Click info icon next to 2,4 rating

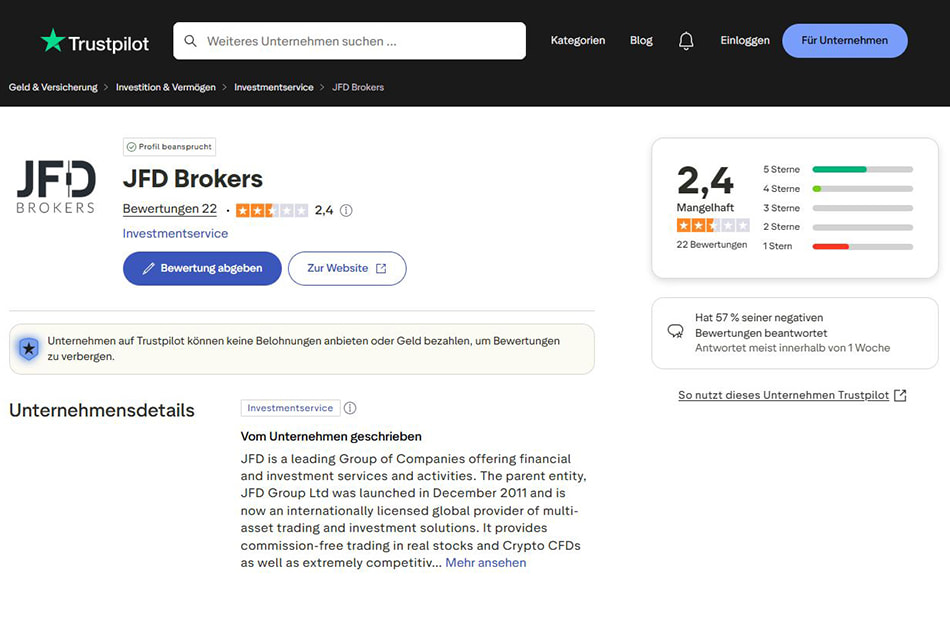(x=346, y=210)
